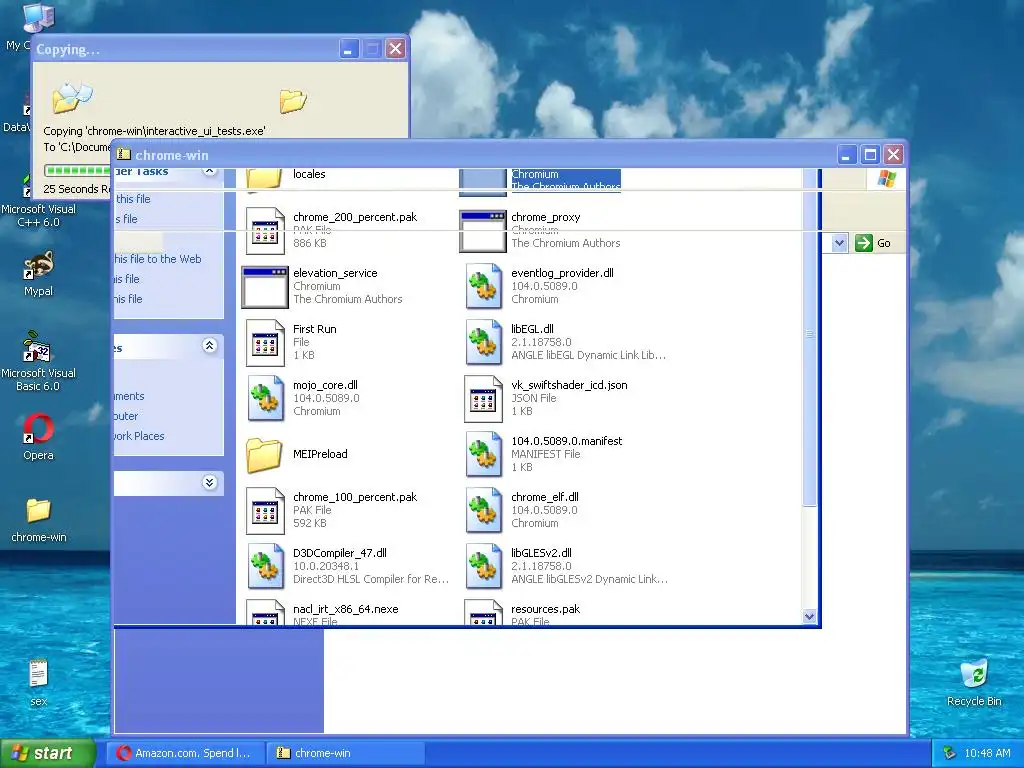Select the libEGL.dll icon
This screenshot has height=768, width=1024.
point(483,343)
